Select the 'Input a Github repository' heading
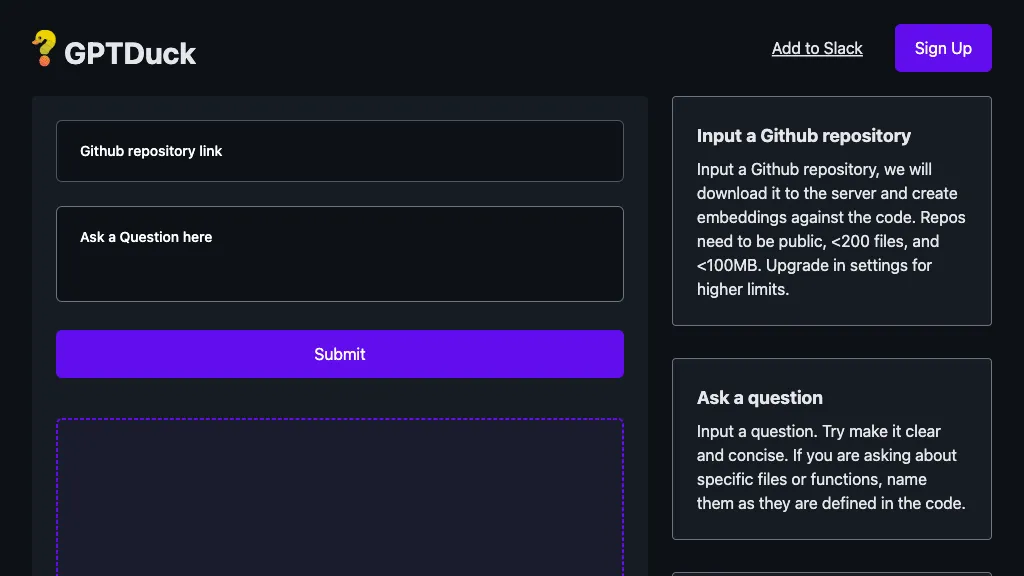 tap(804, 136)
